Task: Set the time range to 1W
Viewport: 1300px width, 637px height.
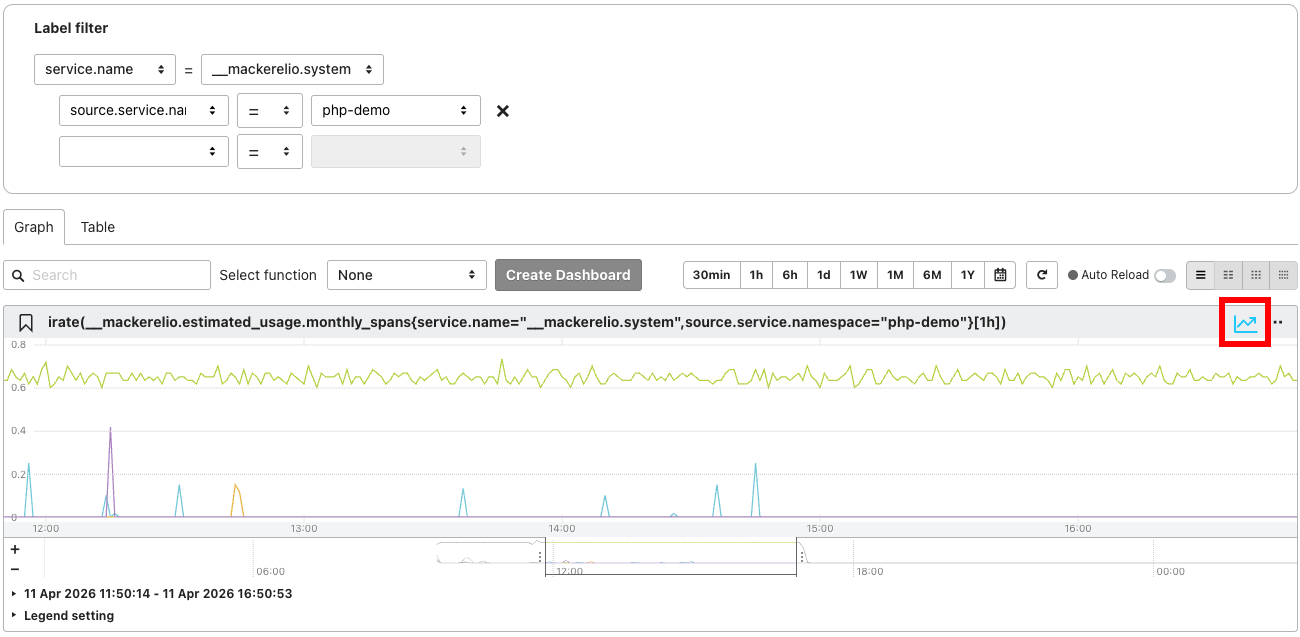Action: coord(859,275)
